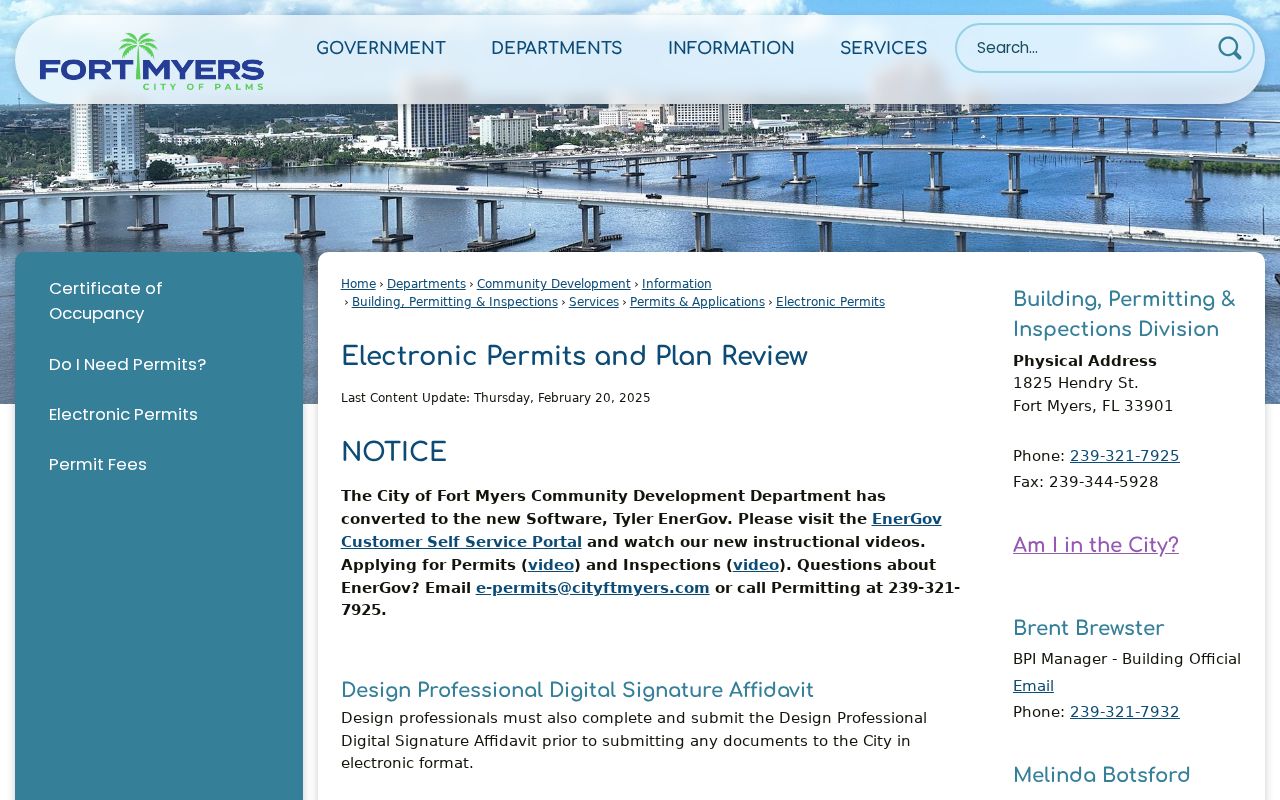Open Am I in the City? link

(1095, 545)
